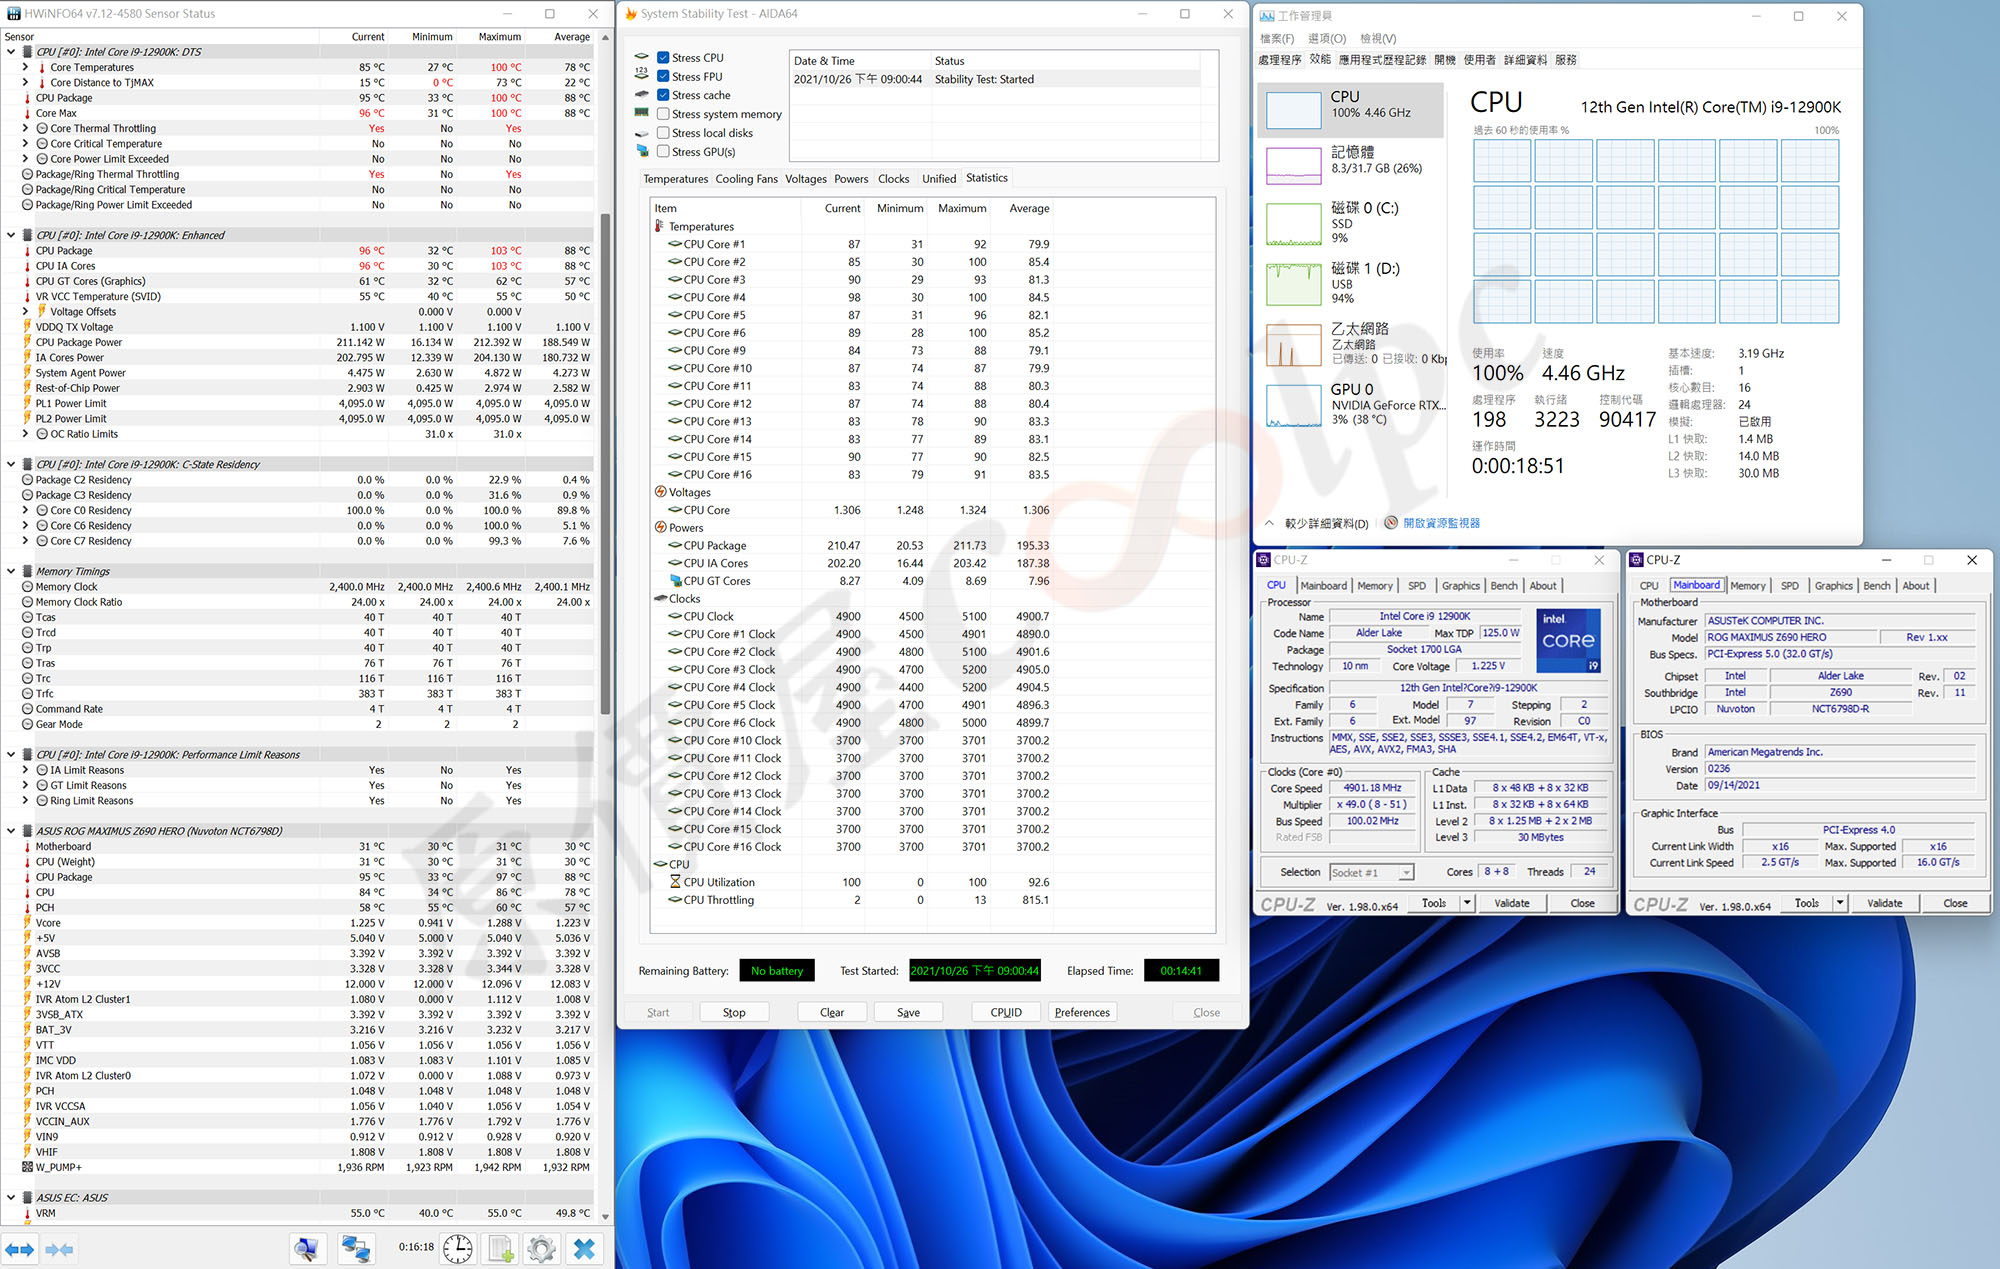Screen dimensions: 2000x1269
Task: Open 開啟資源監視器 link in Task Manager
Action: [1441, 523]
